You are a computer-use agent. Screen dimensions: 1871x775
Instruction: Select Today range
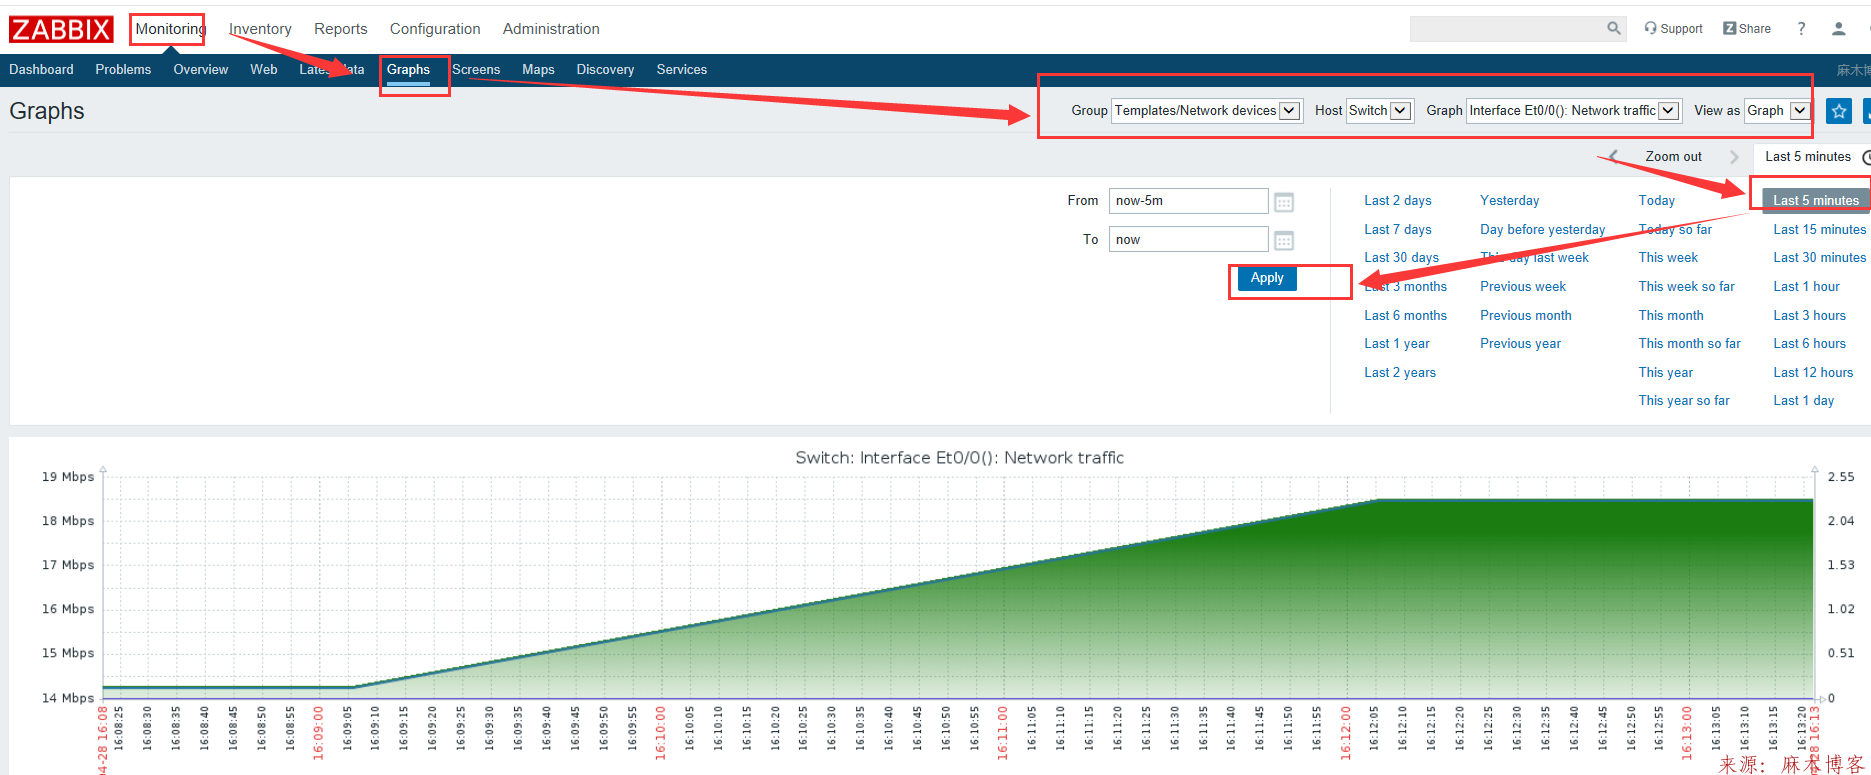click(x=1656, y=201)
